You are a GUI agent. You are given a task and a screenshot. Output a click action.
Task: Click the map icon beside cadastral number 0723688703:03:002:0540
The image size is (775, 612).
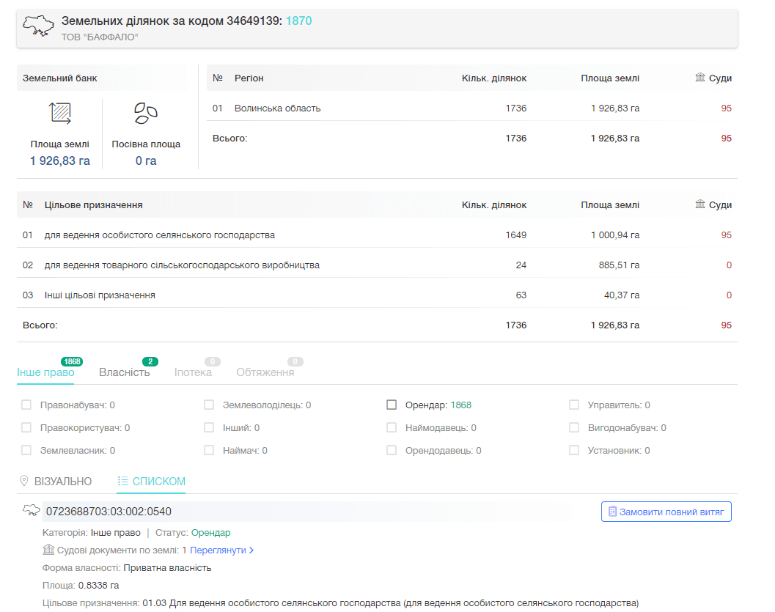coord(32,512)
